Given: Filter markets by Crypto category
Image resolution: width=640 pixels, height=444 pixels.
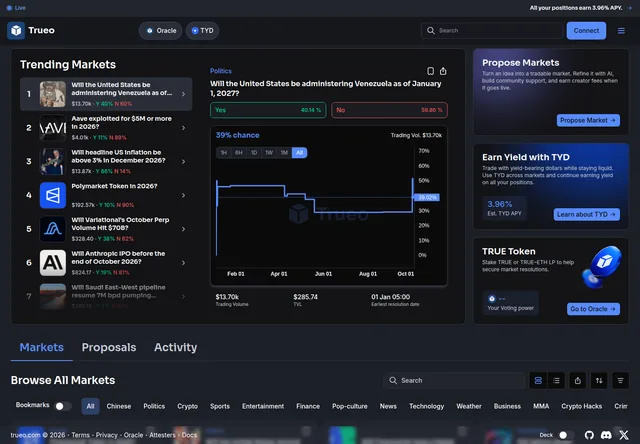Looking at the screenshot, I should (187, 406).
